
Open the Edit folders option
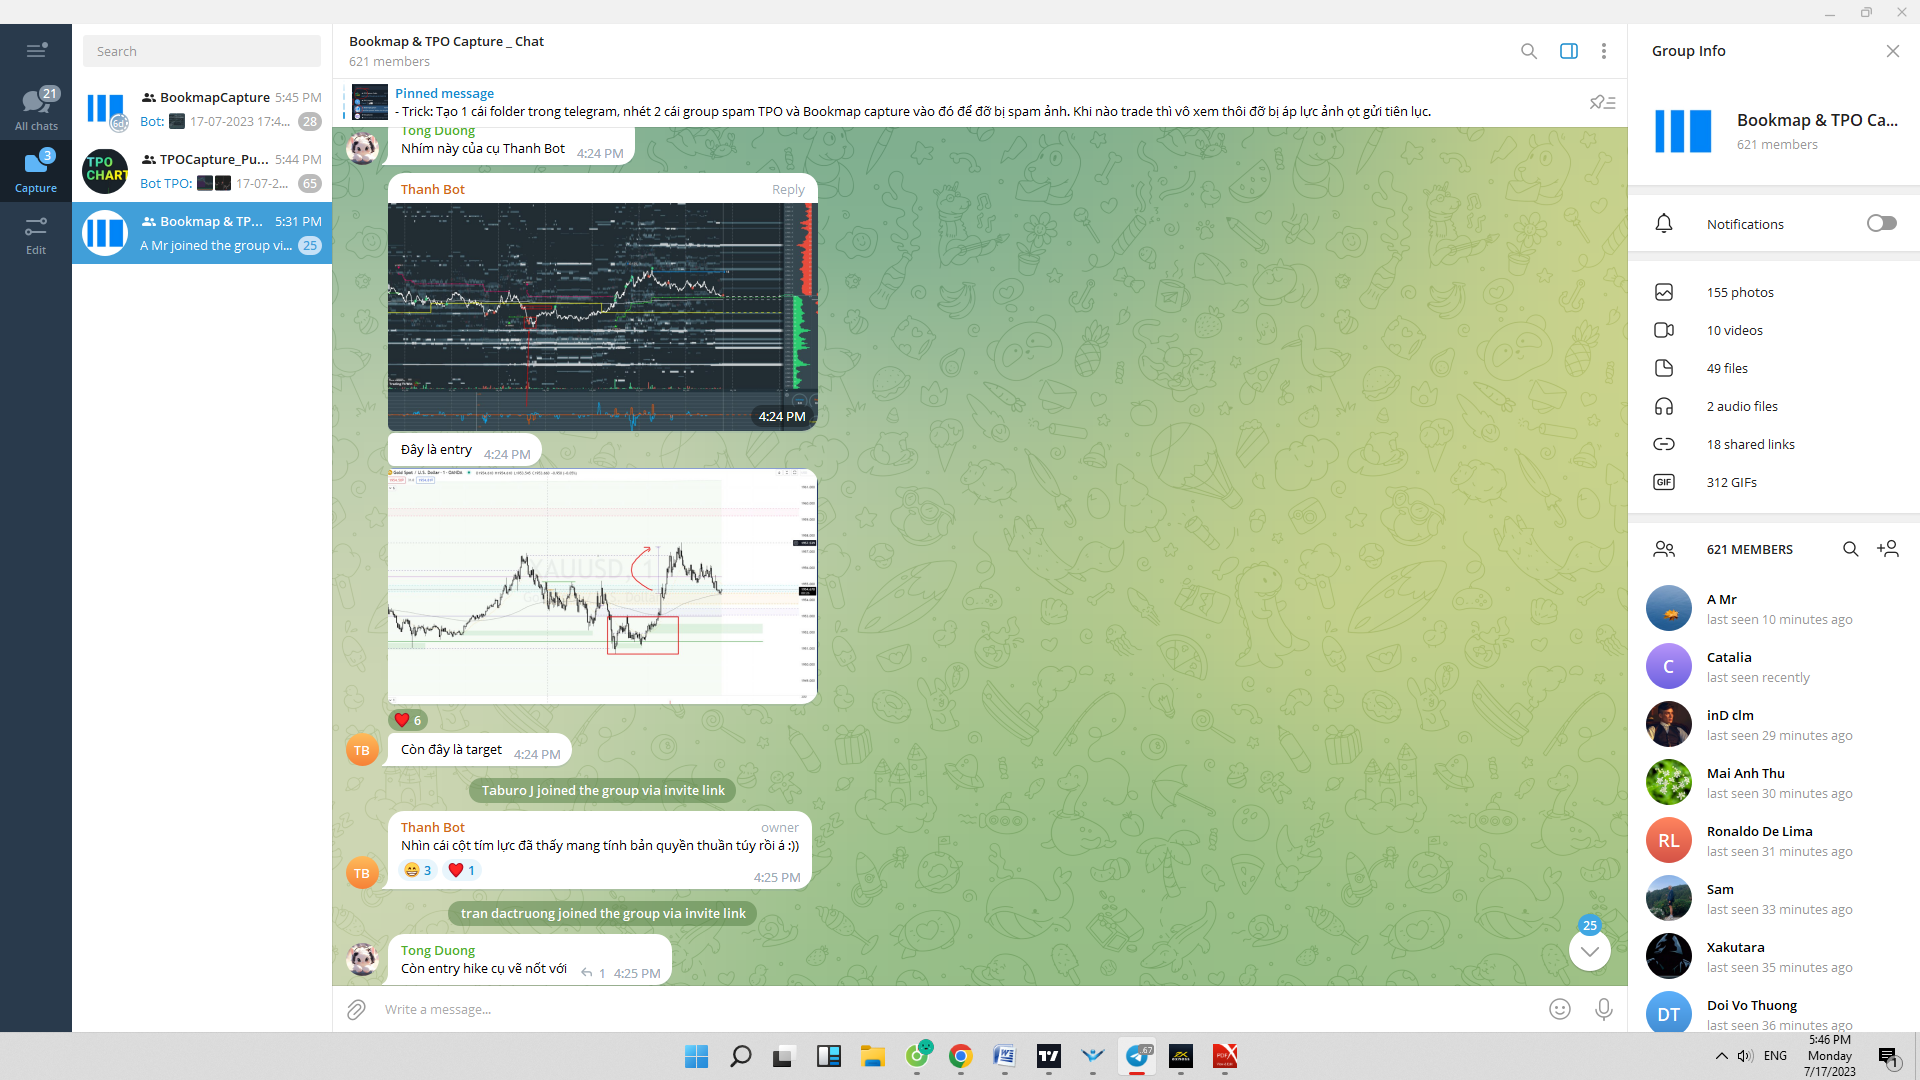pos(36,235)
